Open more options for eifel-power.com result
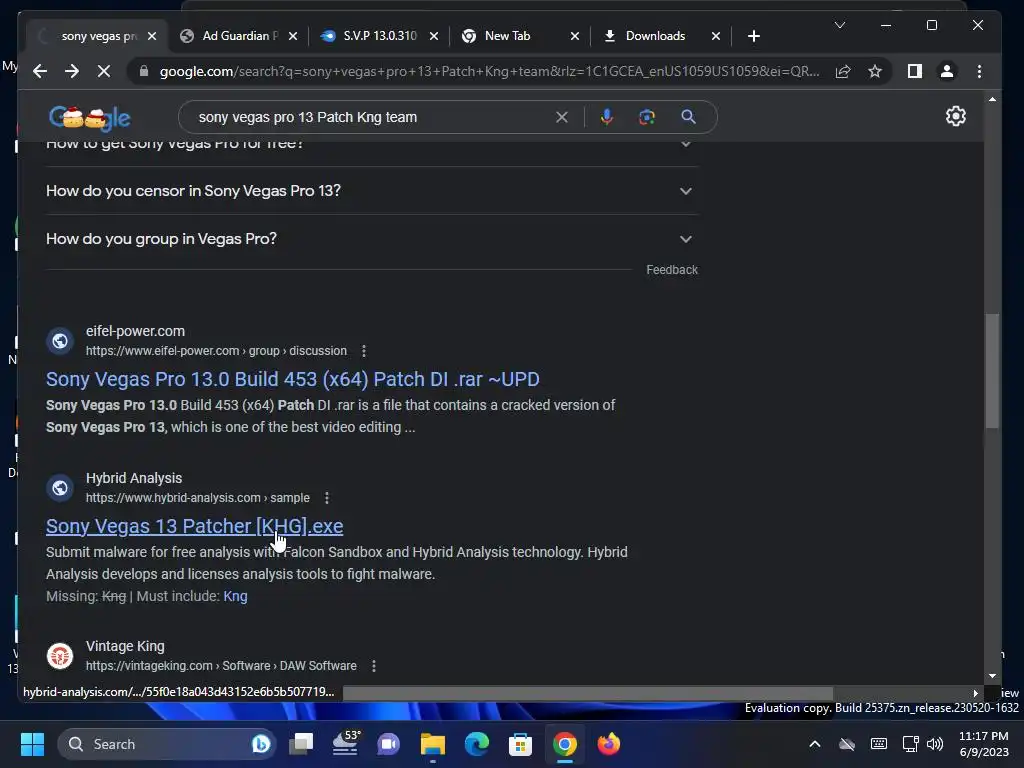The image size is (1024, 768). [x=364, y=351]
